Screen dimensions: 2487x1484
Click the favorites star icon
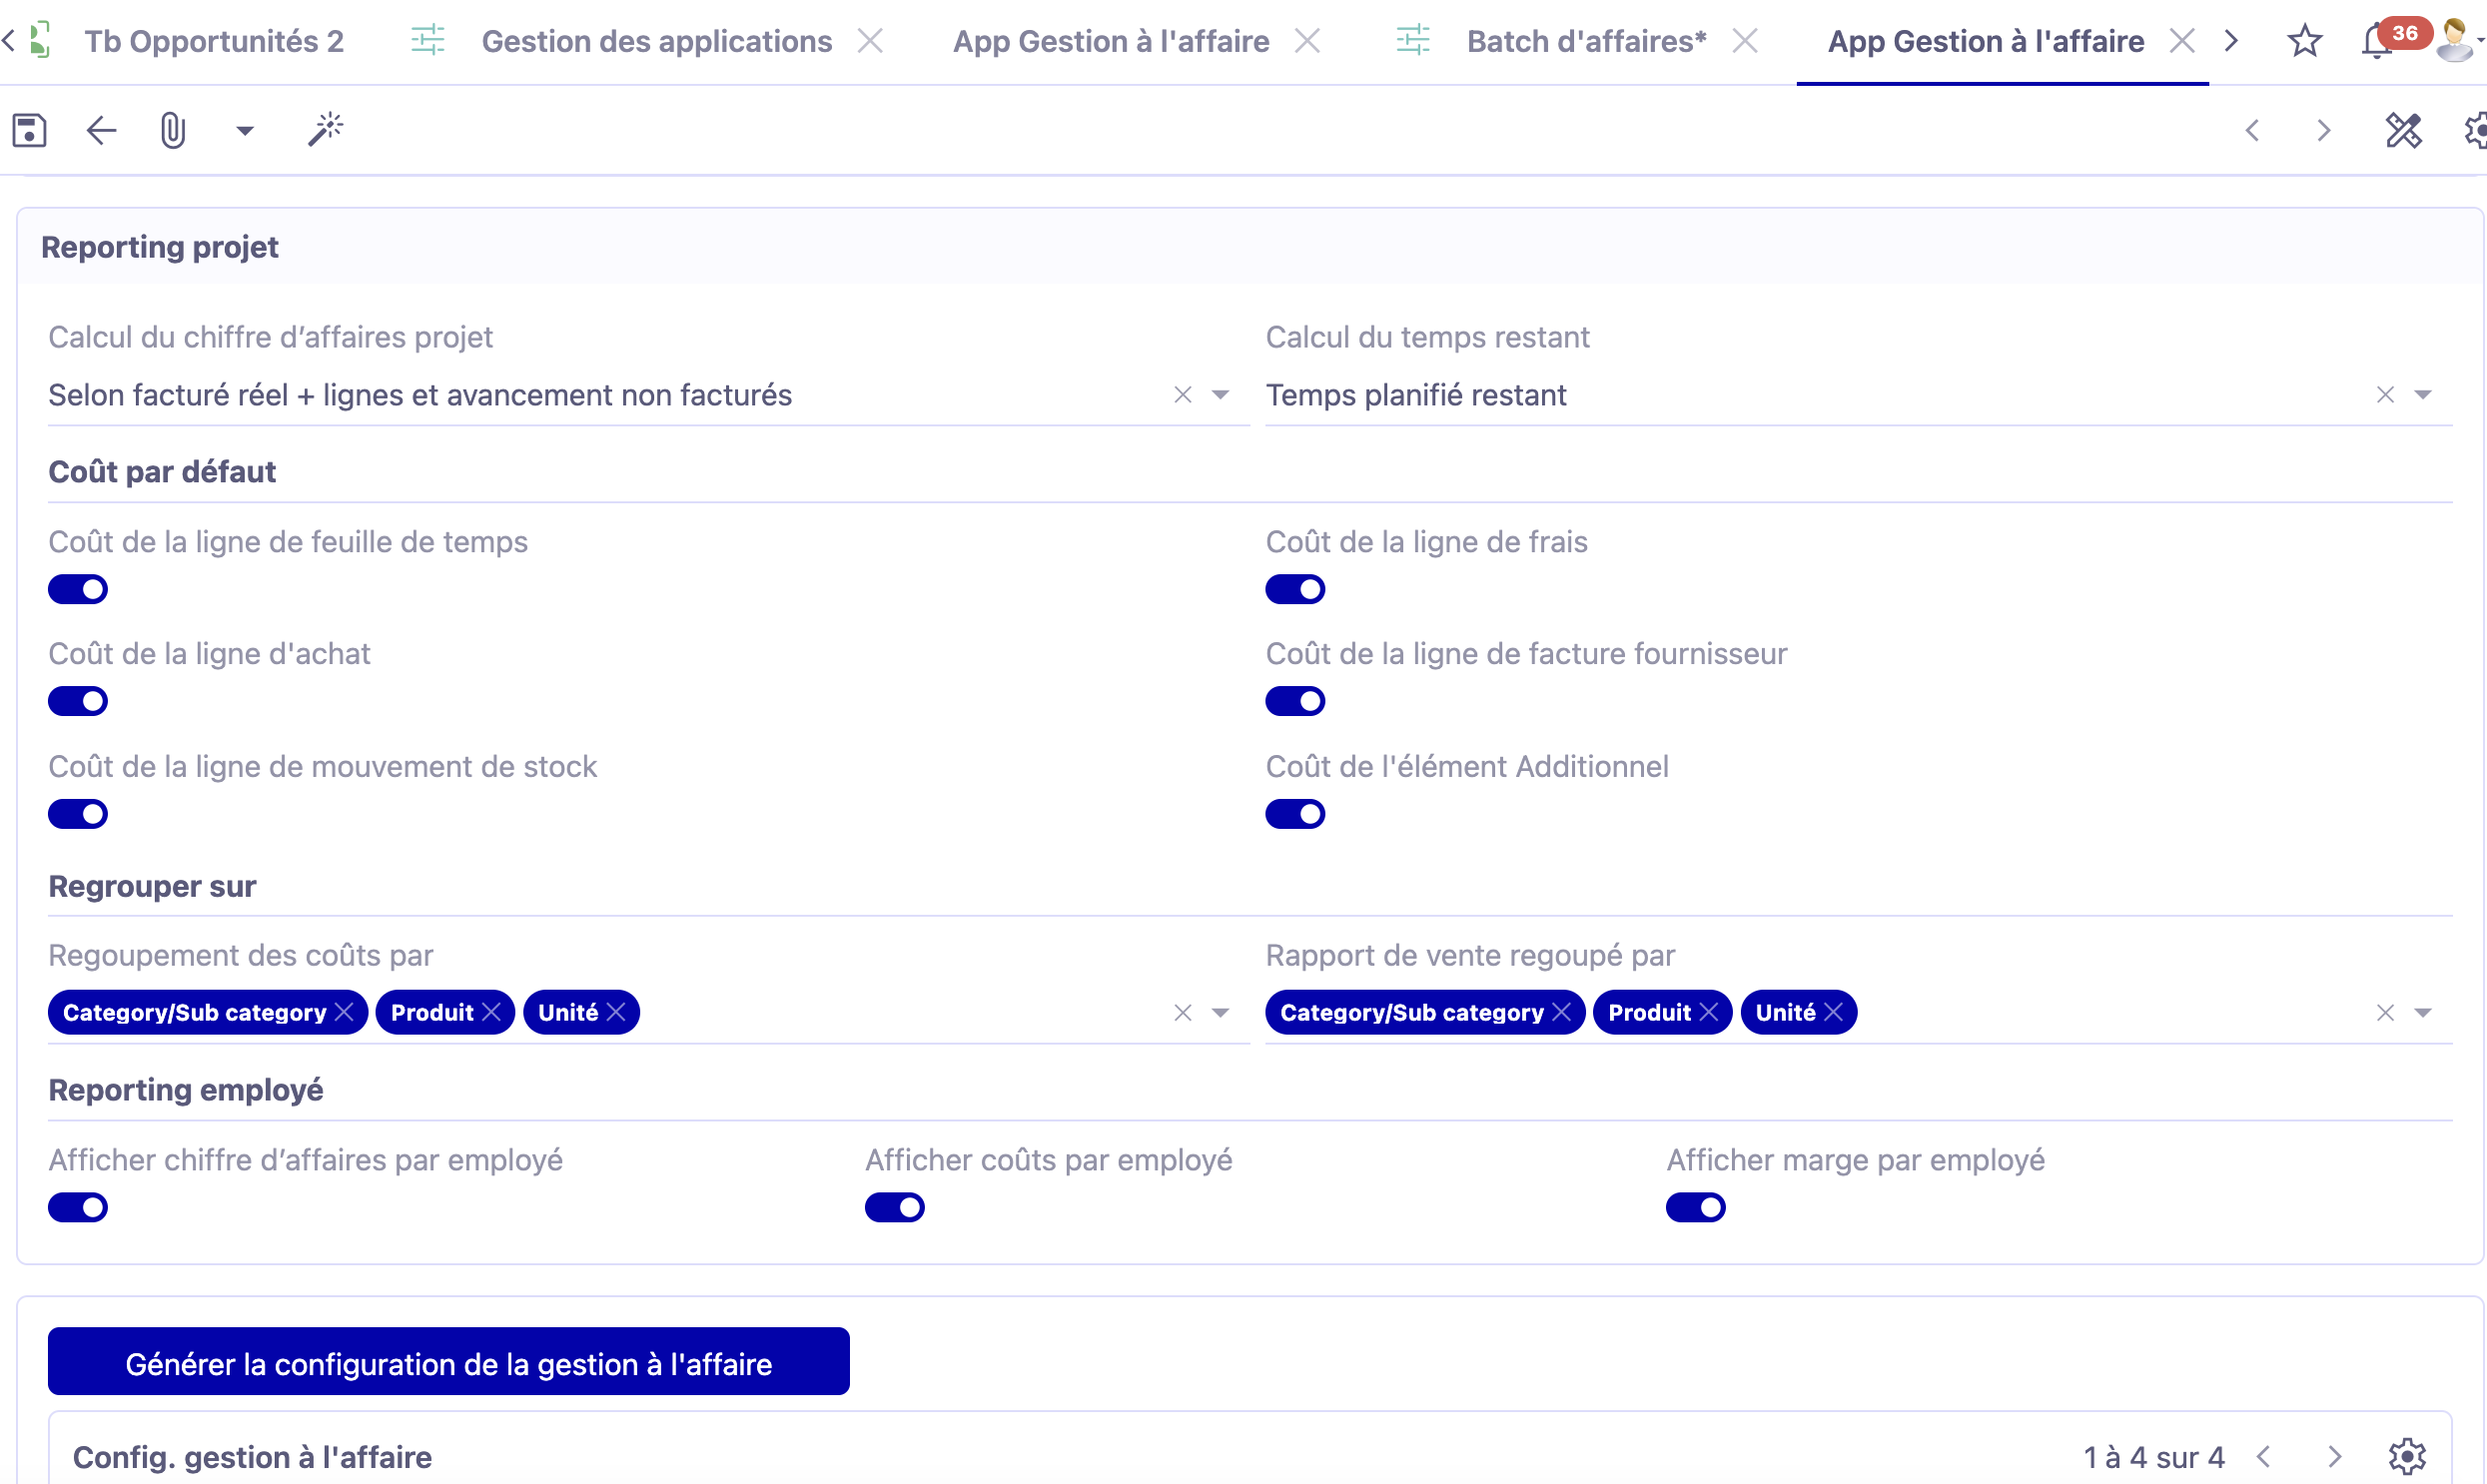click(2303, 40)
